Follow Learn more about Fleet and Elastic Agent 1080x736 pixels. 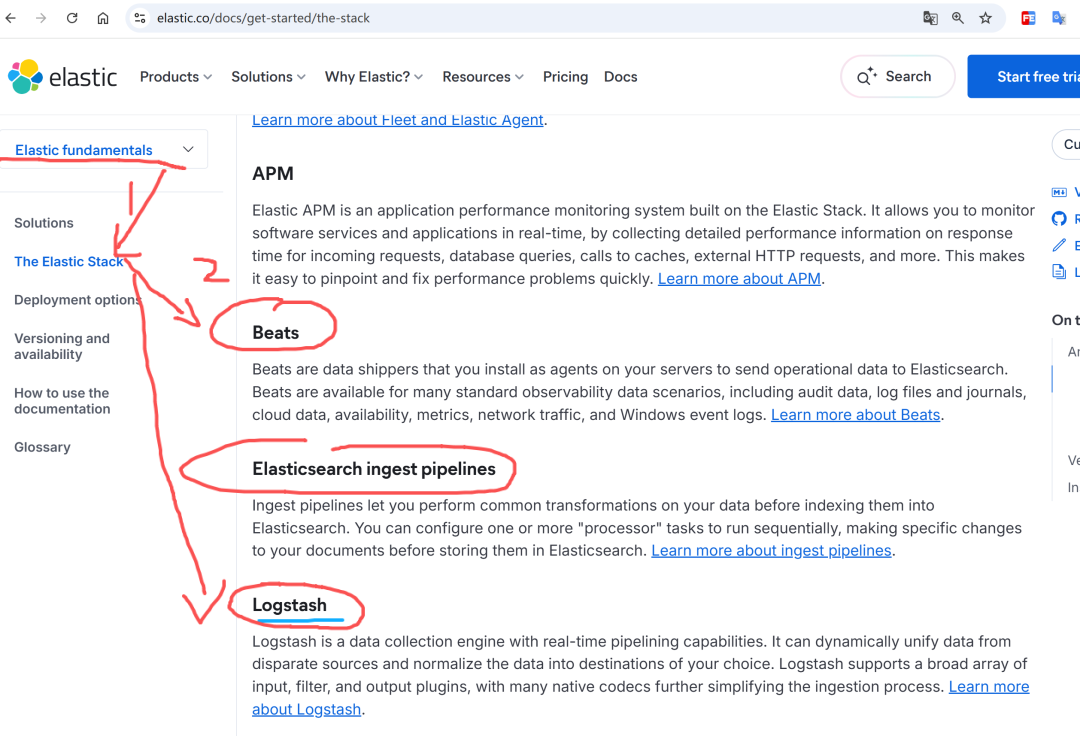pos(397,120)
